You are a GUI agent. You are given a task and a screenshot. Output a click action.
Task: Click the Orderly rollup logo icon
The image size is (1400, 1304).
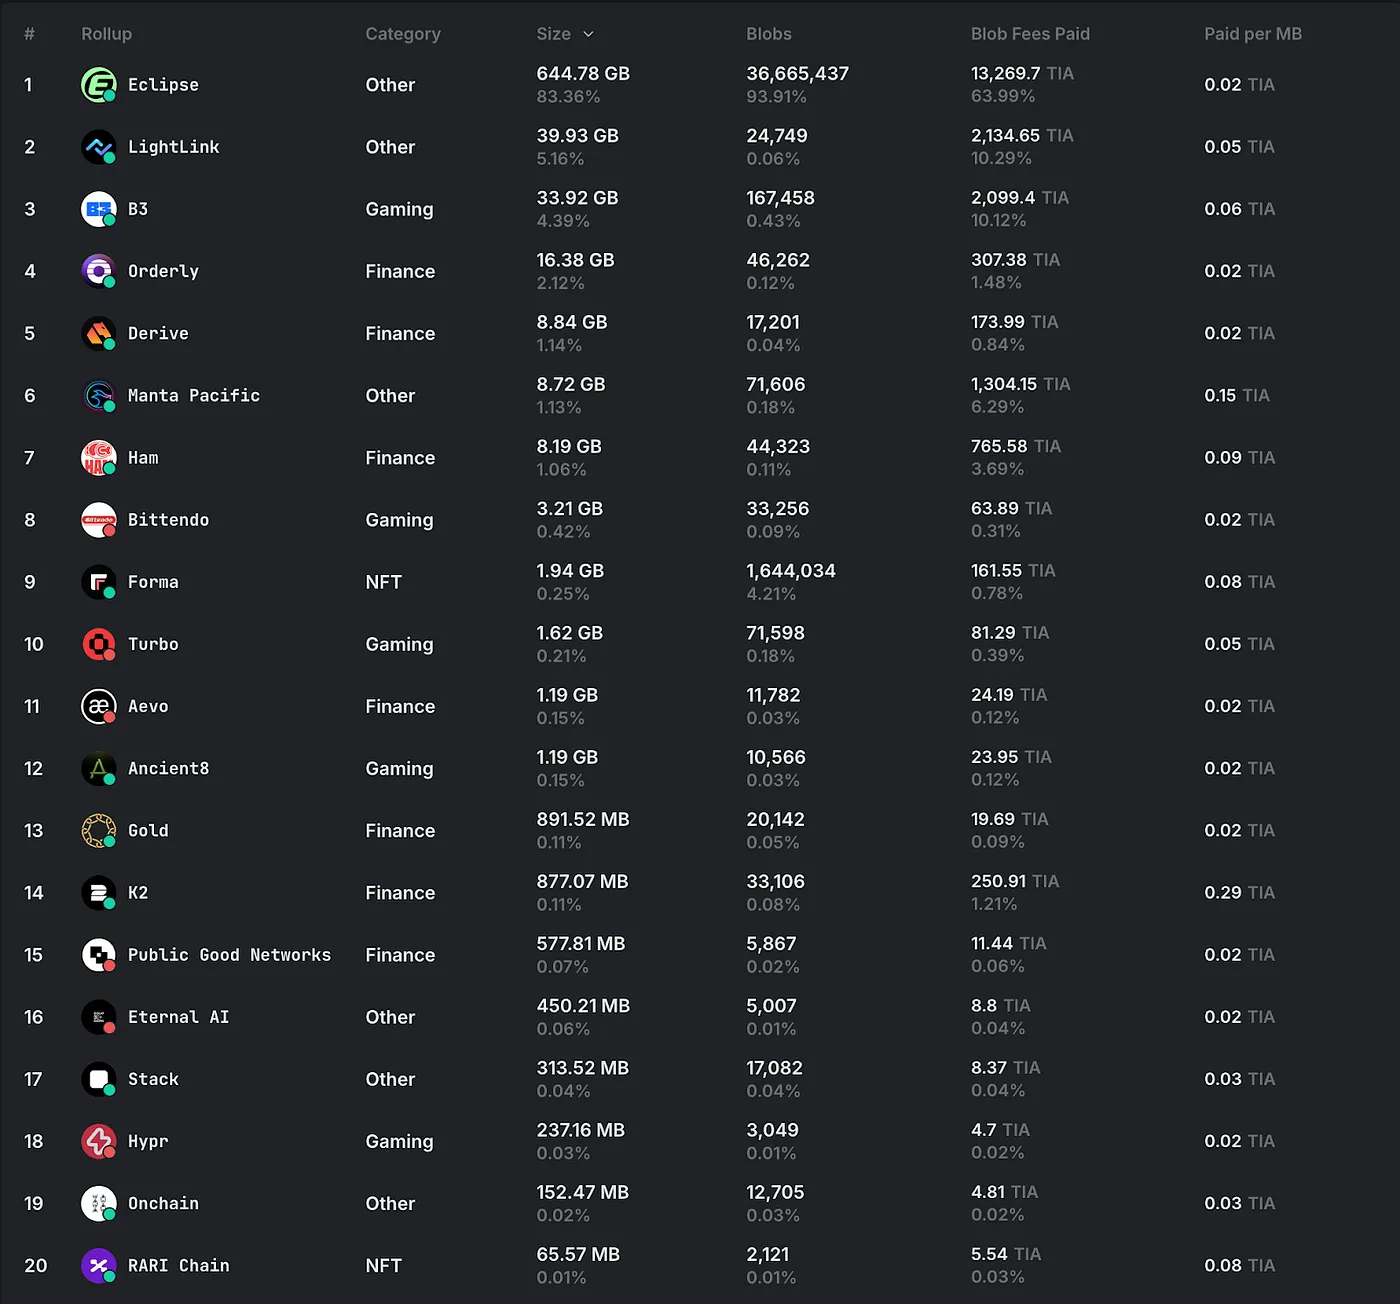point(98,271)
